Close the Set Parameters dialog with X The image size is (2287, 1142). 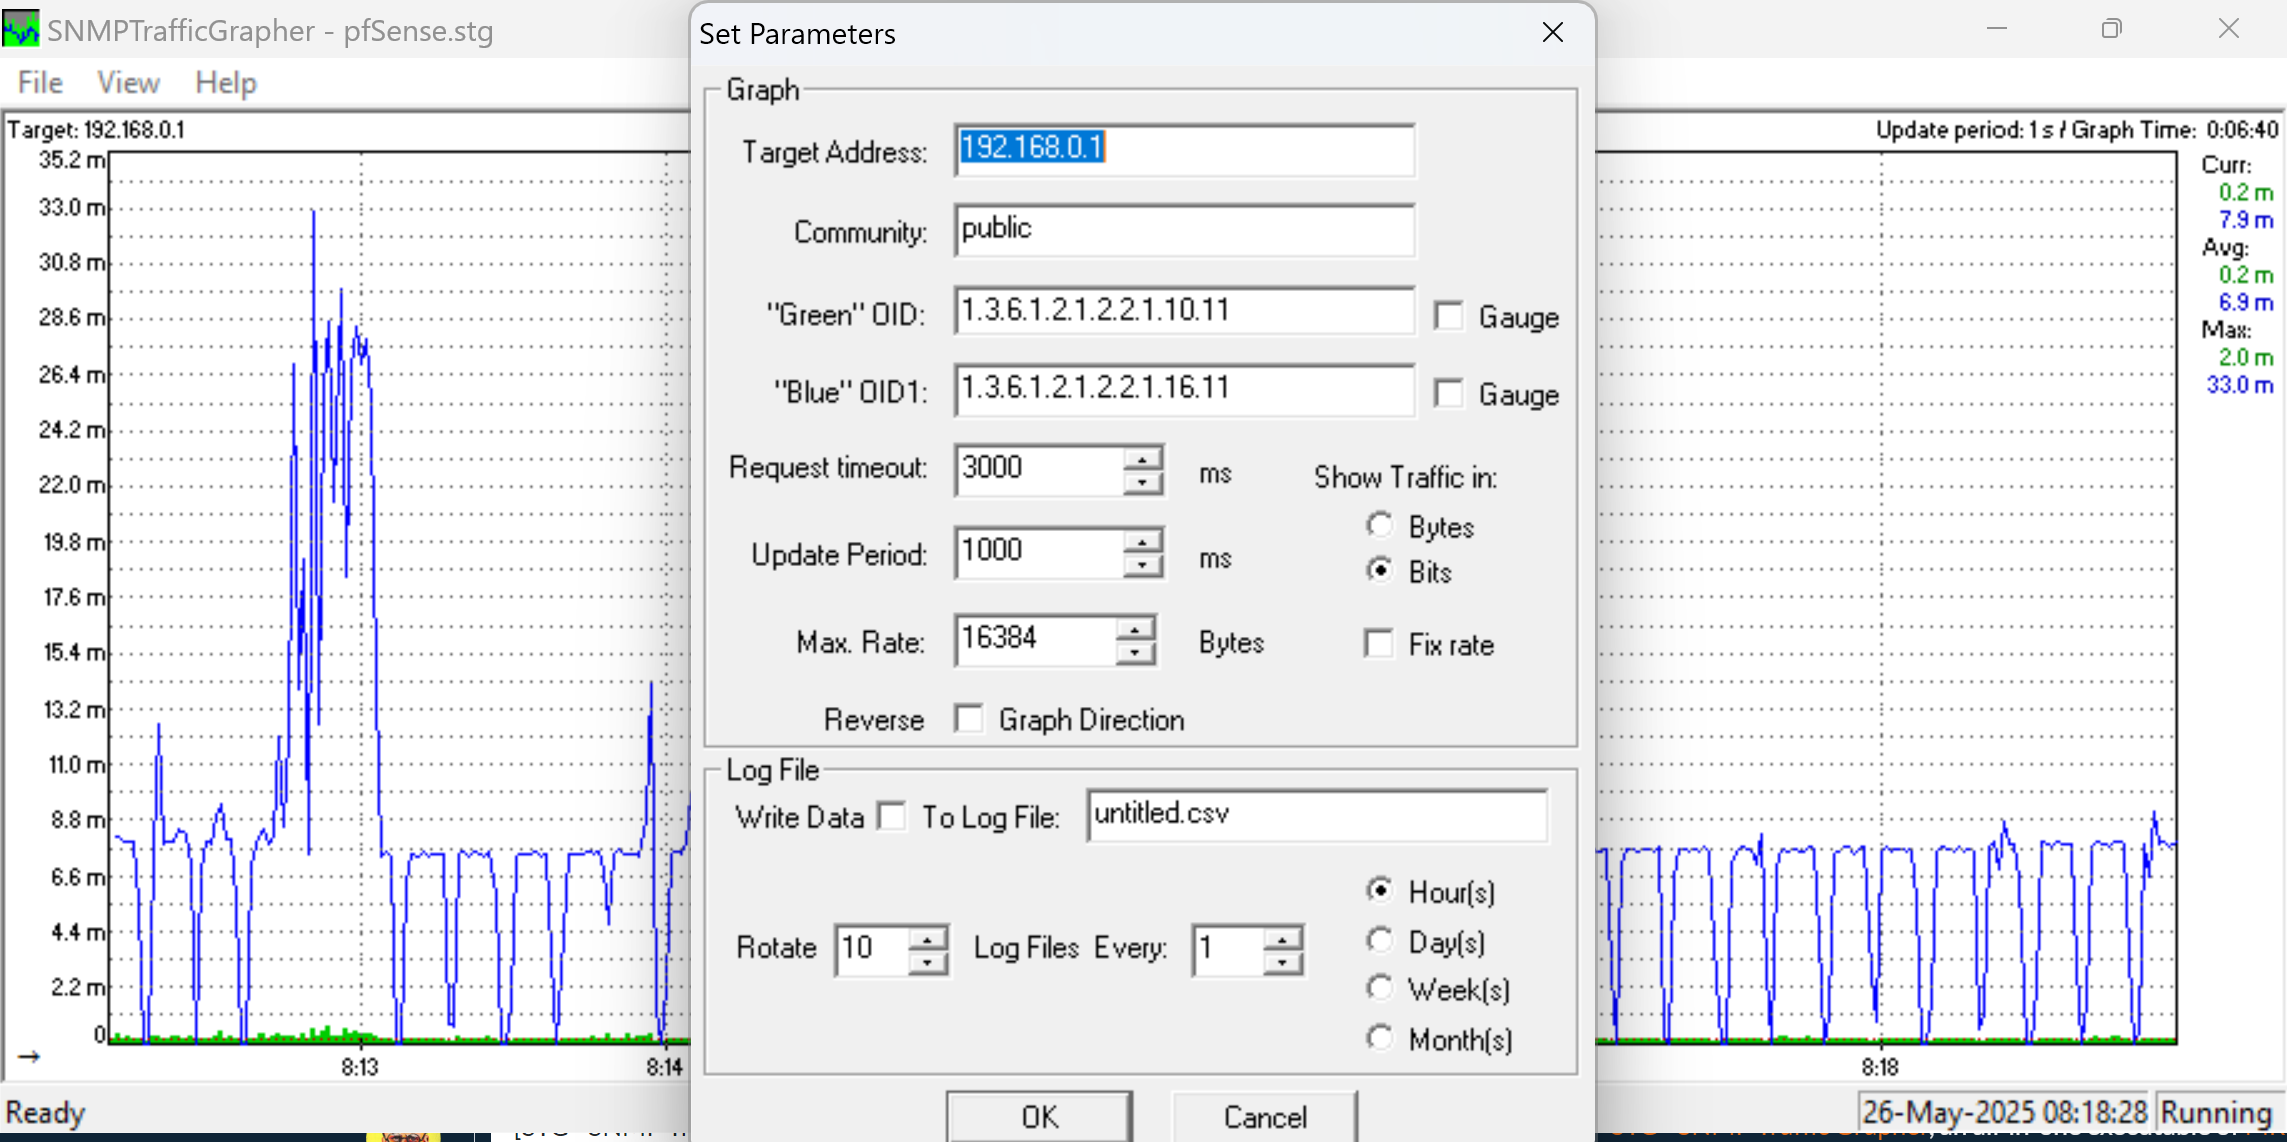(1552, 33)
